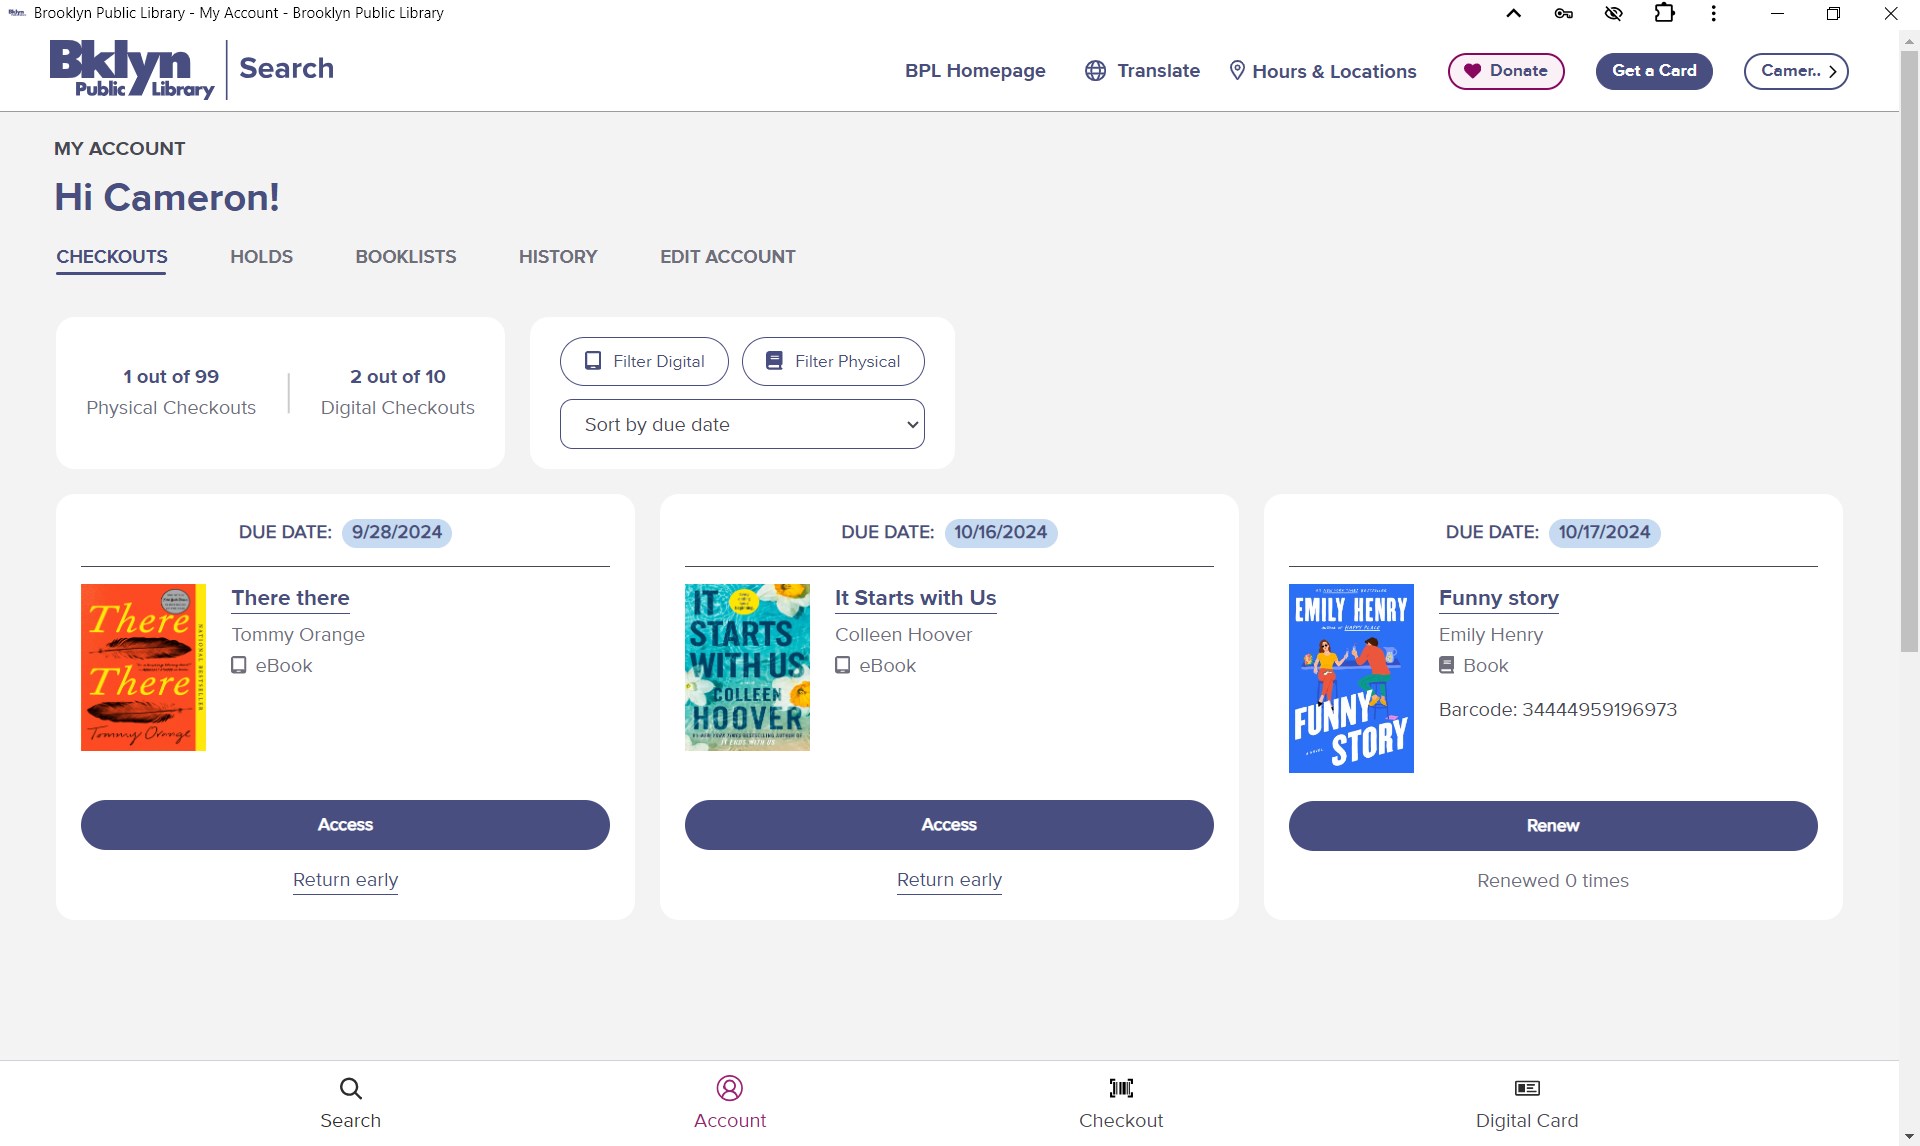The width and height of the screenshot is (1920, 1146).
Task: Expand the Camer.. account menu
Action: pyautogui.click(x=1796, y=71)
